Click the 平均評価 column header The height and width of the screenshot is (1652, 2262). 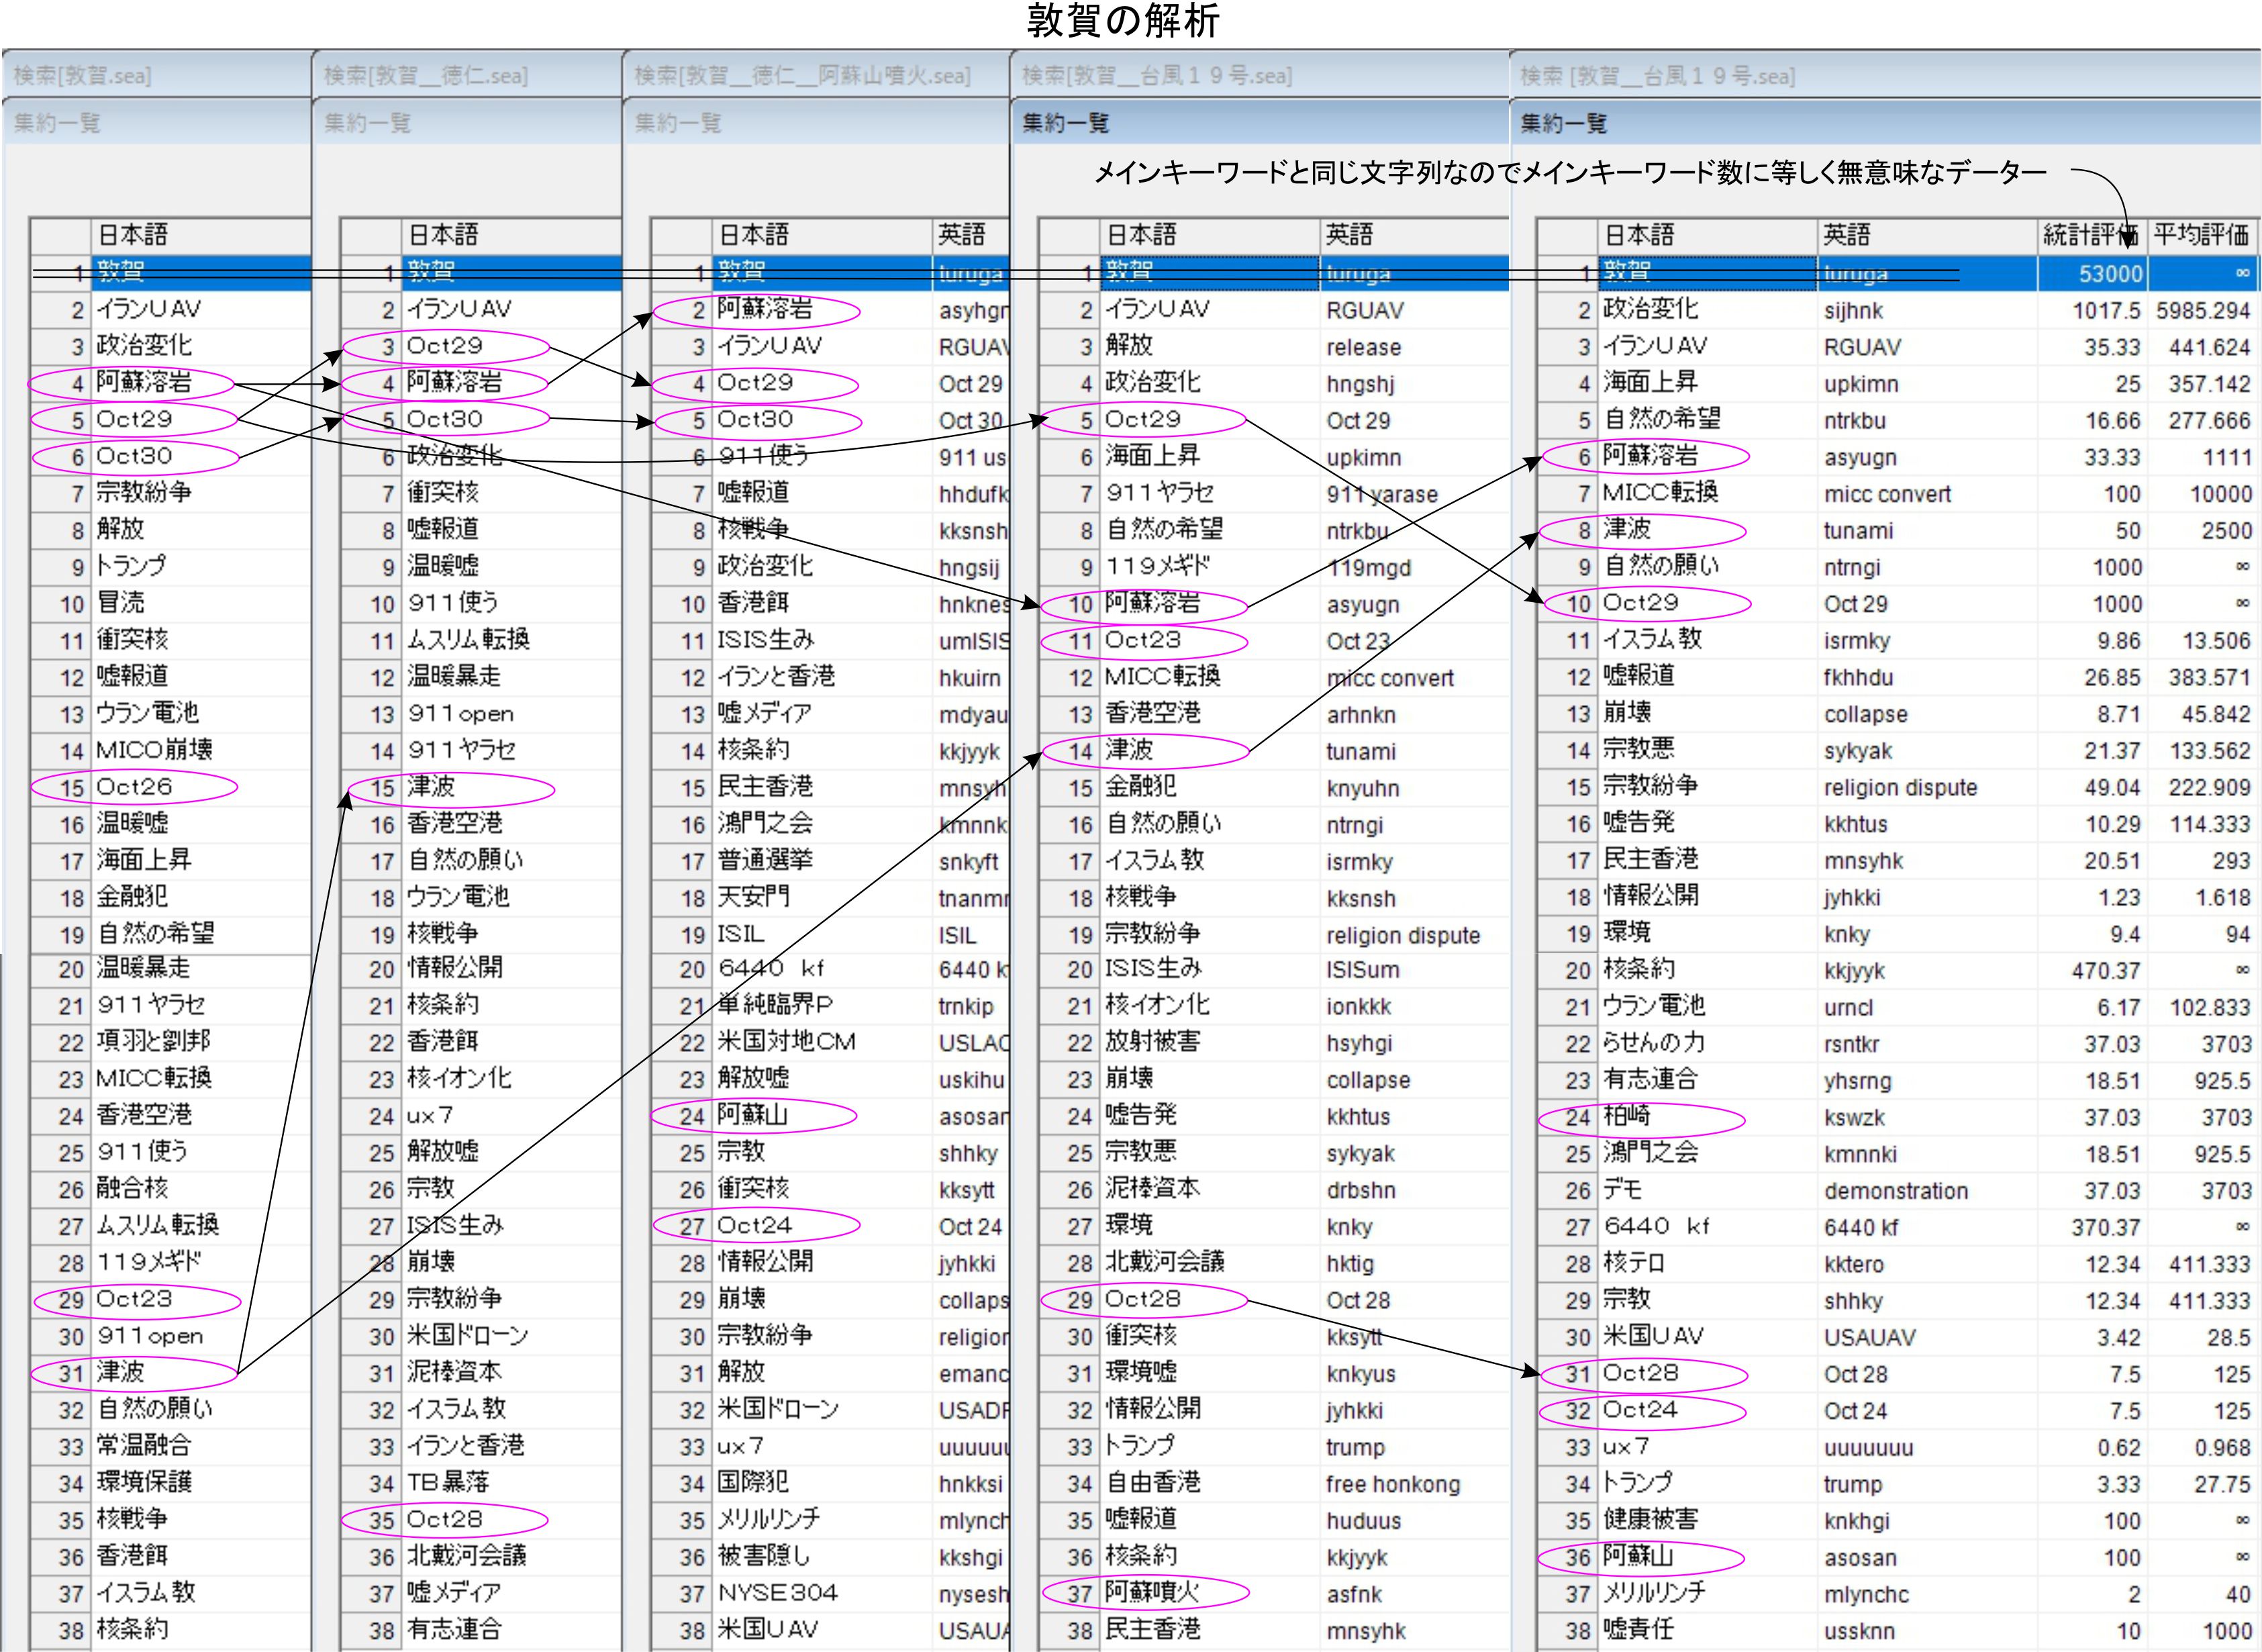[x=2202, y=235]
